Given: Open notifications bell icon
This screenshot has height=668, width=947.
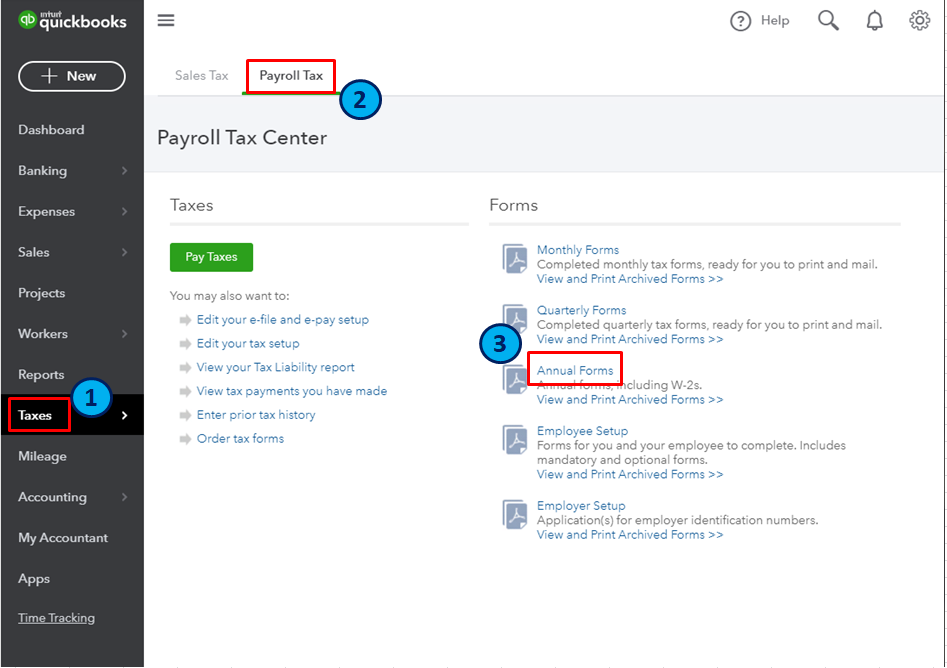Looking at the screenshot, I should tap(875, 21).
